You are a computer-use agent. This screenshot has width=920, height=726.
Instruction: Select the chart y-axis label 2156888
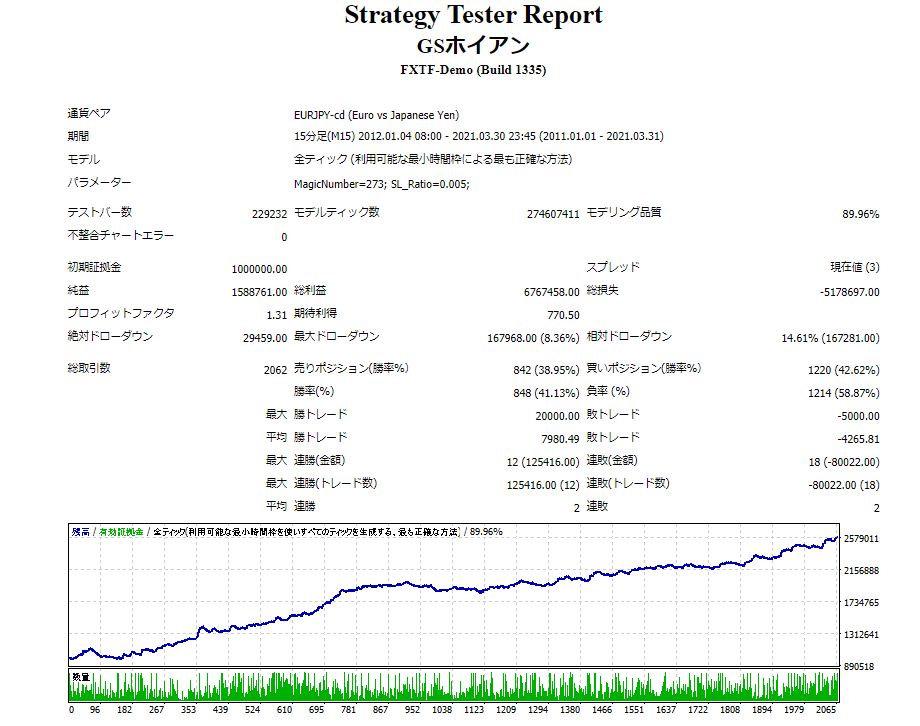coord(861,570)
